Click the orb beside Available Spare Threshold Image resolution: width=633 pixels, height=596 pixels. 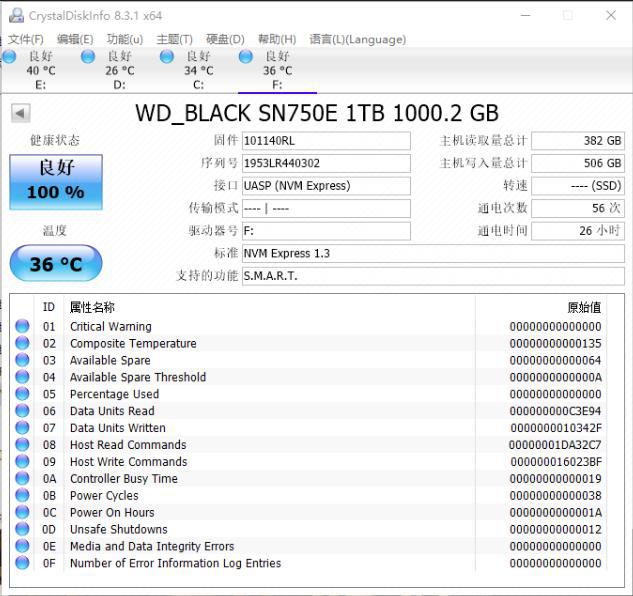tap(22, 377)
